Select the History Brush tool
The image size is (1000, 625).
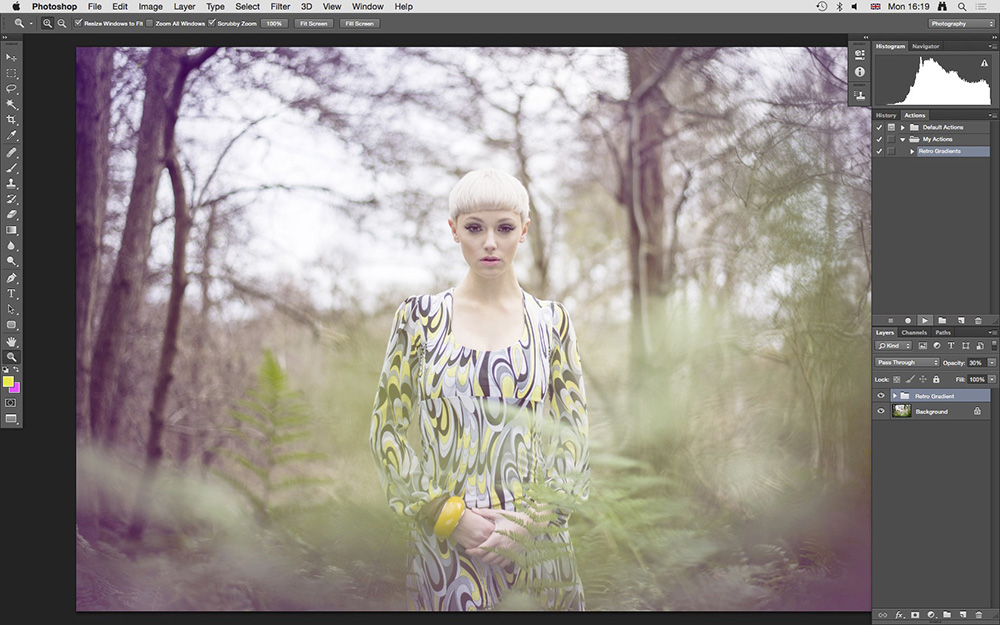click(x=11, y=199)
